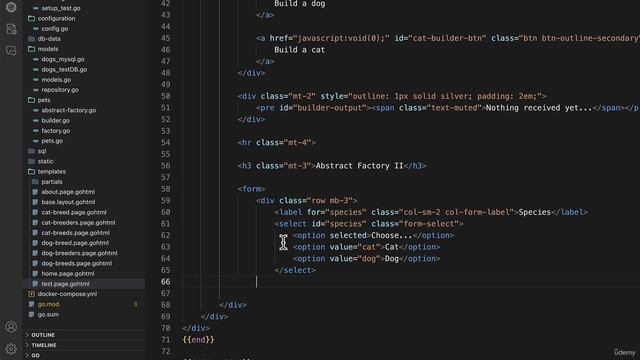The height and width of the screenshot is (360, 640).
Task: Click the closing </select> tag
Action: tap(295, 270)
